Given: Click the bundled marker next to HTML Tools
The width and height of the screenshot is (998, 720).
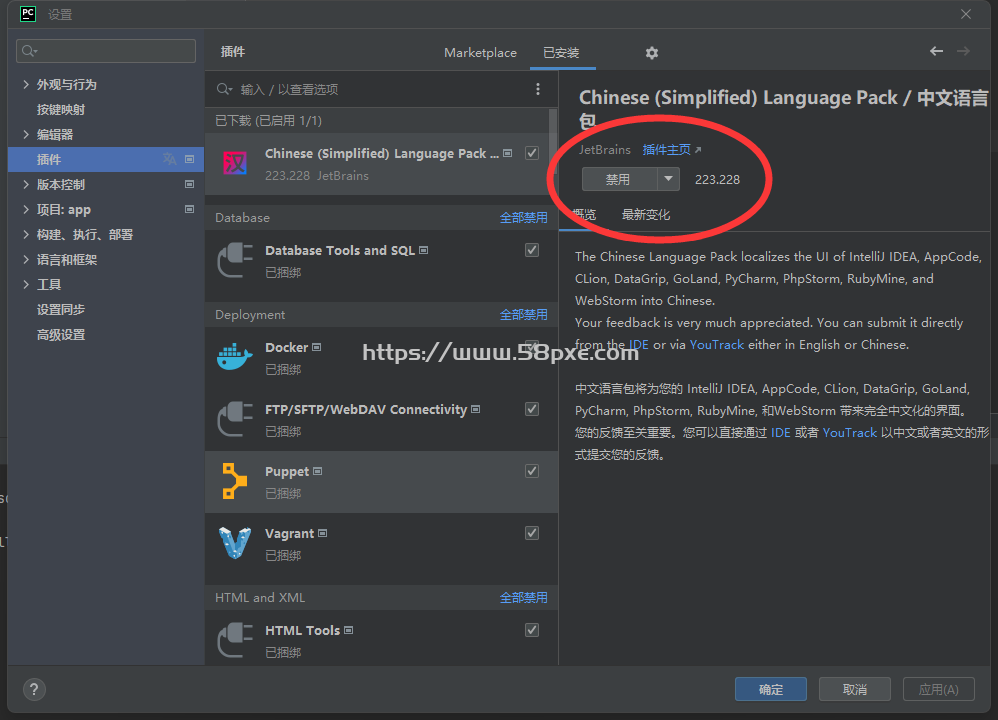Looking at the screenshot, I should pyautogui.click(x=349, y=630).
